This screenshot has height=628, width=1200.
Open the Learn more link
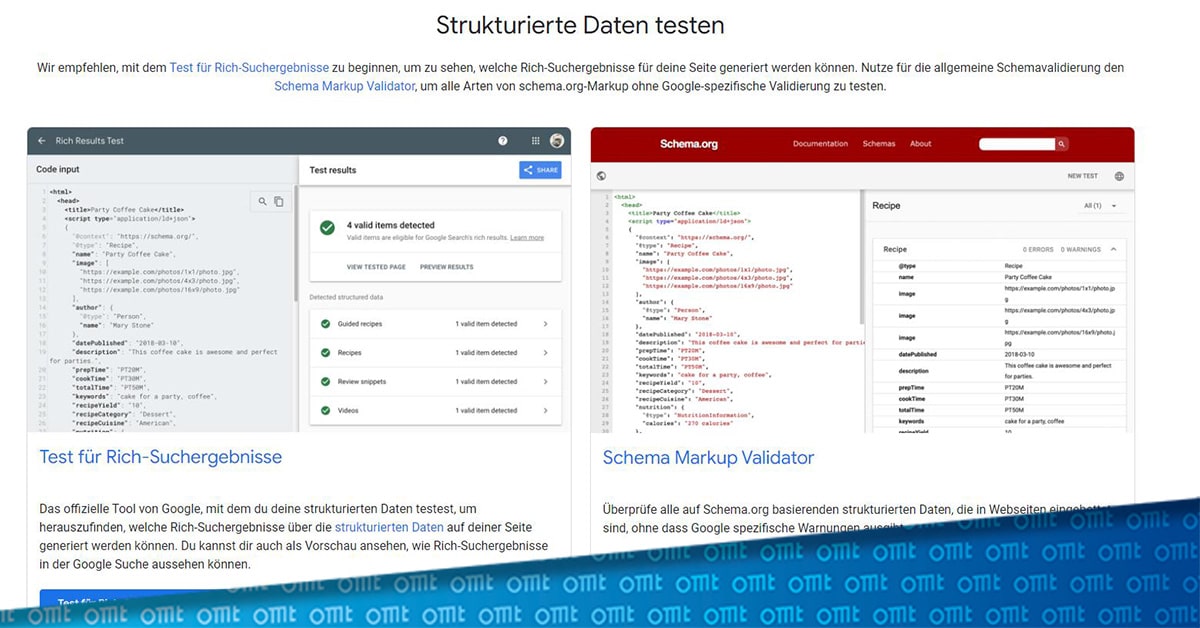pyautogui.click(x=528, y=237)
